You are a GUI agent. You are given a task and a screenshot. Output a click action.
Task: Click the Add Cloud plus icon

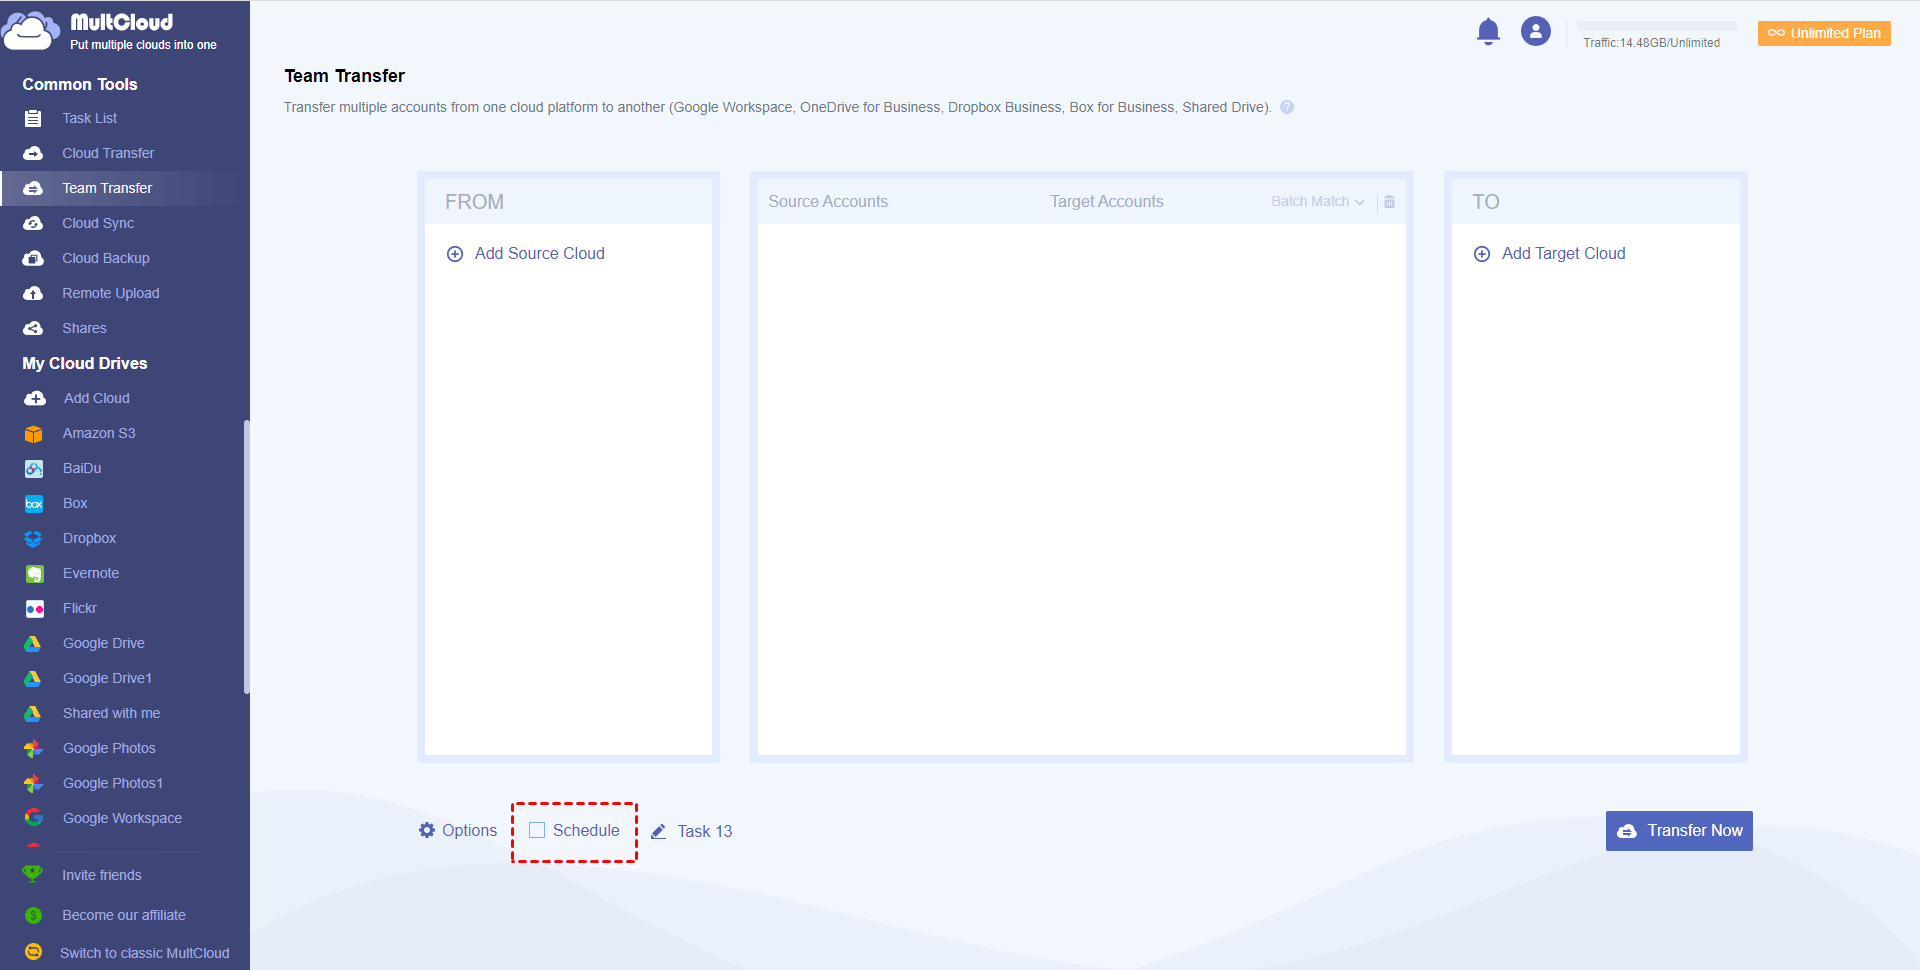35,398
